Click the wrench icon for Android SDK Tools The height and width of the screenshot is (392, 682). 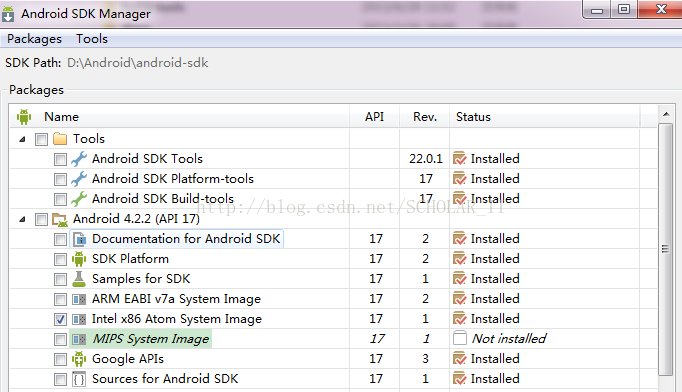click(79, 159)
